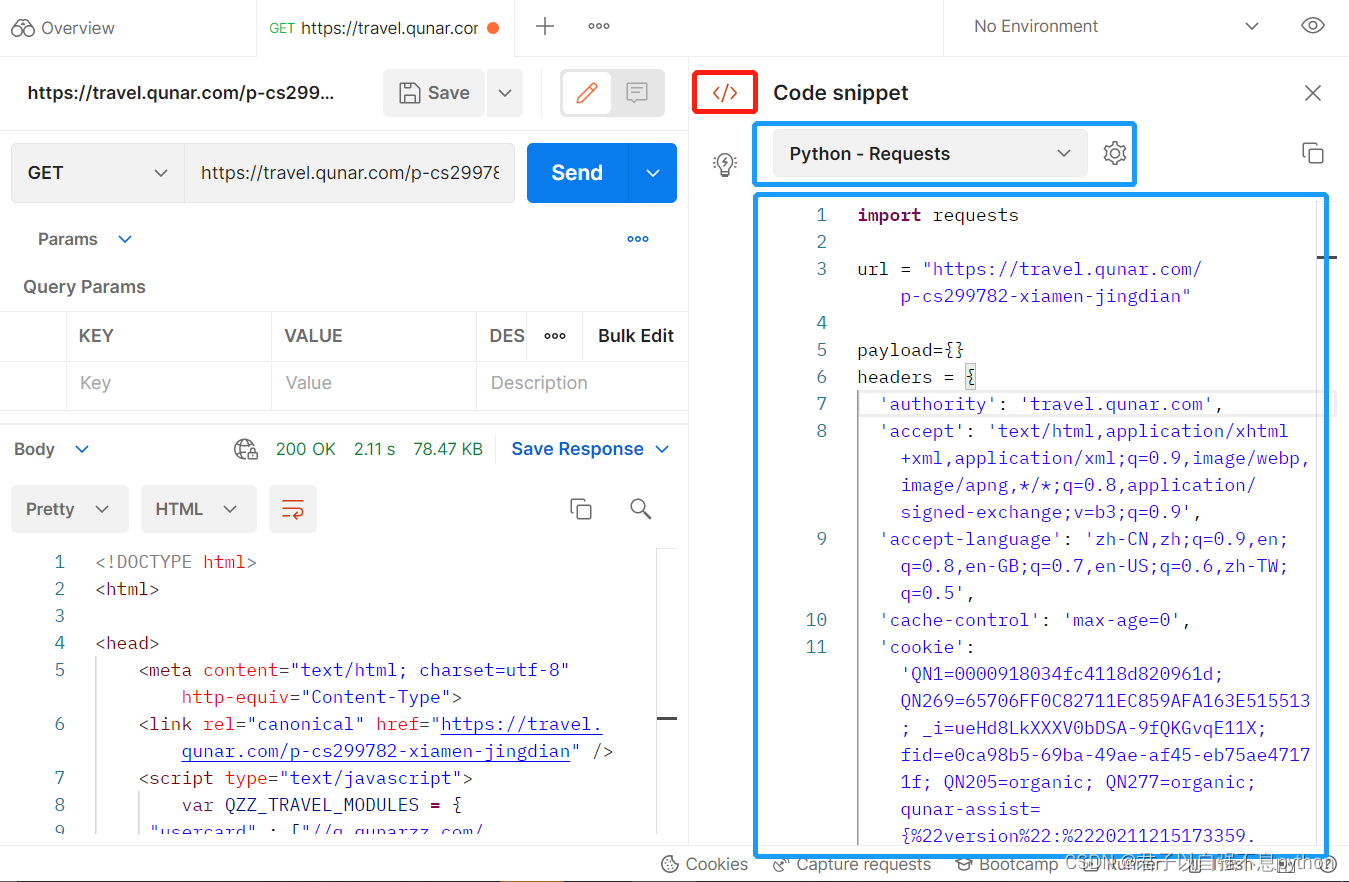Image resolution: width=1349 pixels, height=882 pixels.
Task: Click the <!DOCTYPE html> response line
Action: (x=176, y=562)
